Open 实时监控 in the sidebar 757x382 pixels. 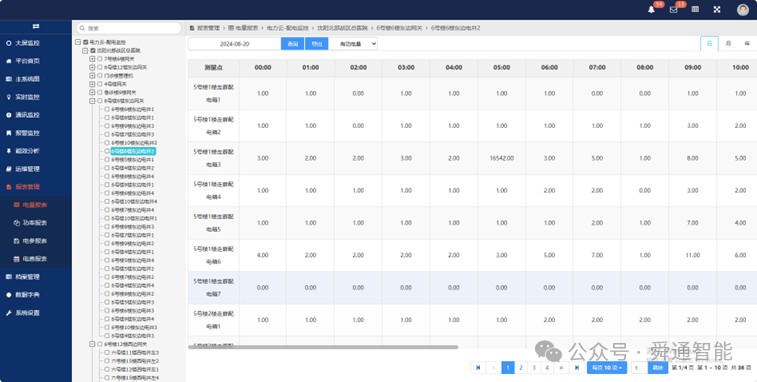click(28, 97)
